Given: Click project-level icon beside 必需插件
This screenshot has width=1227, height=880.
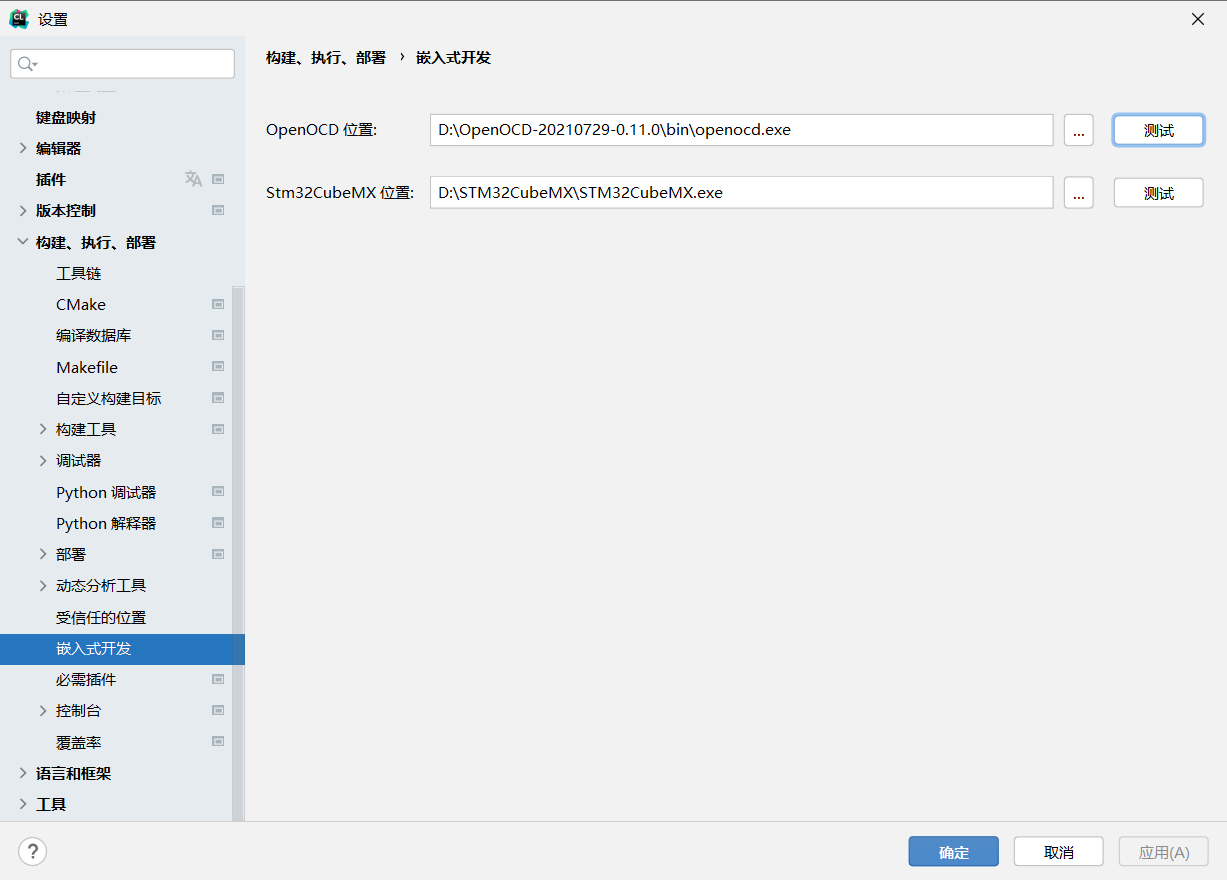Looking at the screenshot, I should click(x=218, y=679).
